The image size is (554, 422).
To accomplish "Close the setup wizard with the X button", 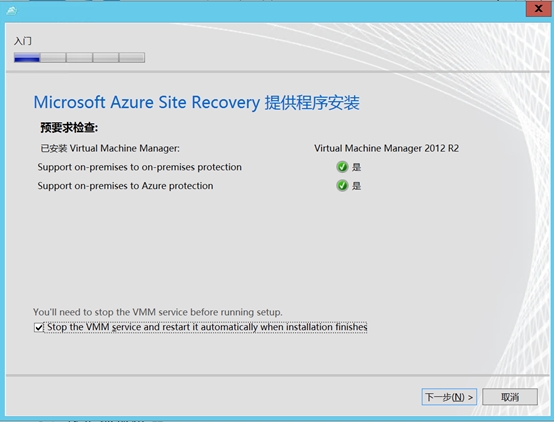I will (x=538, y=8).
